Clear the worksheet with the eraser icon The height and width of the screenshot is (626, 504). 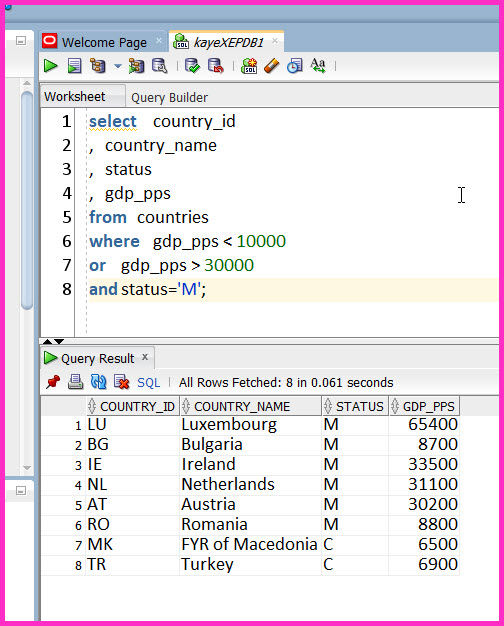pos(272,66)
